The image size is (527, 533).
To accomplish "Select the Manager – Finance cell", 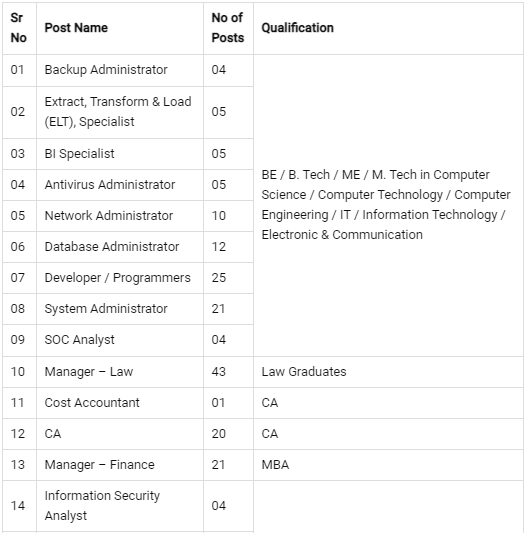I will [120, 465].
